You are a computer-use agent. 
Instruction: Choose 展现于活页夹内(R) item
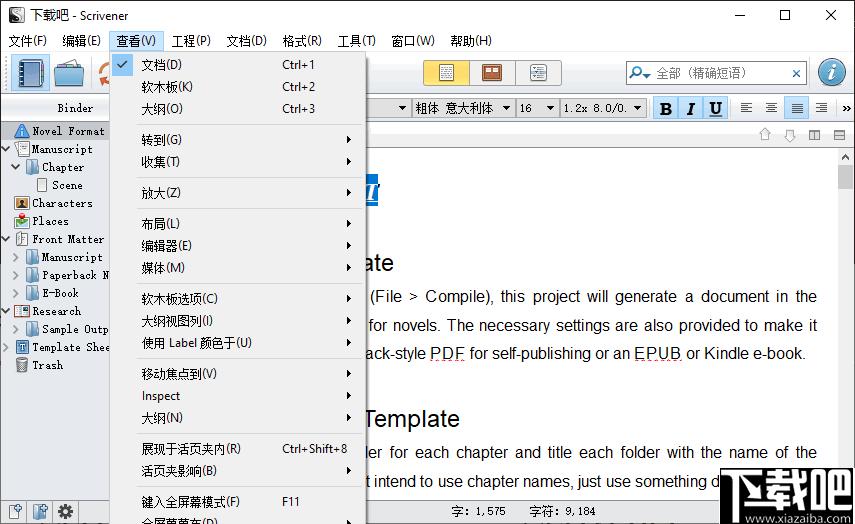pos(238,449)
